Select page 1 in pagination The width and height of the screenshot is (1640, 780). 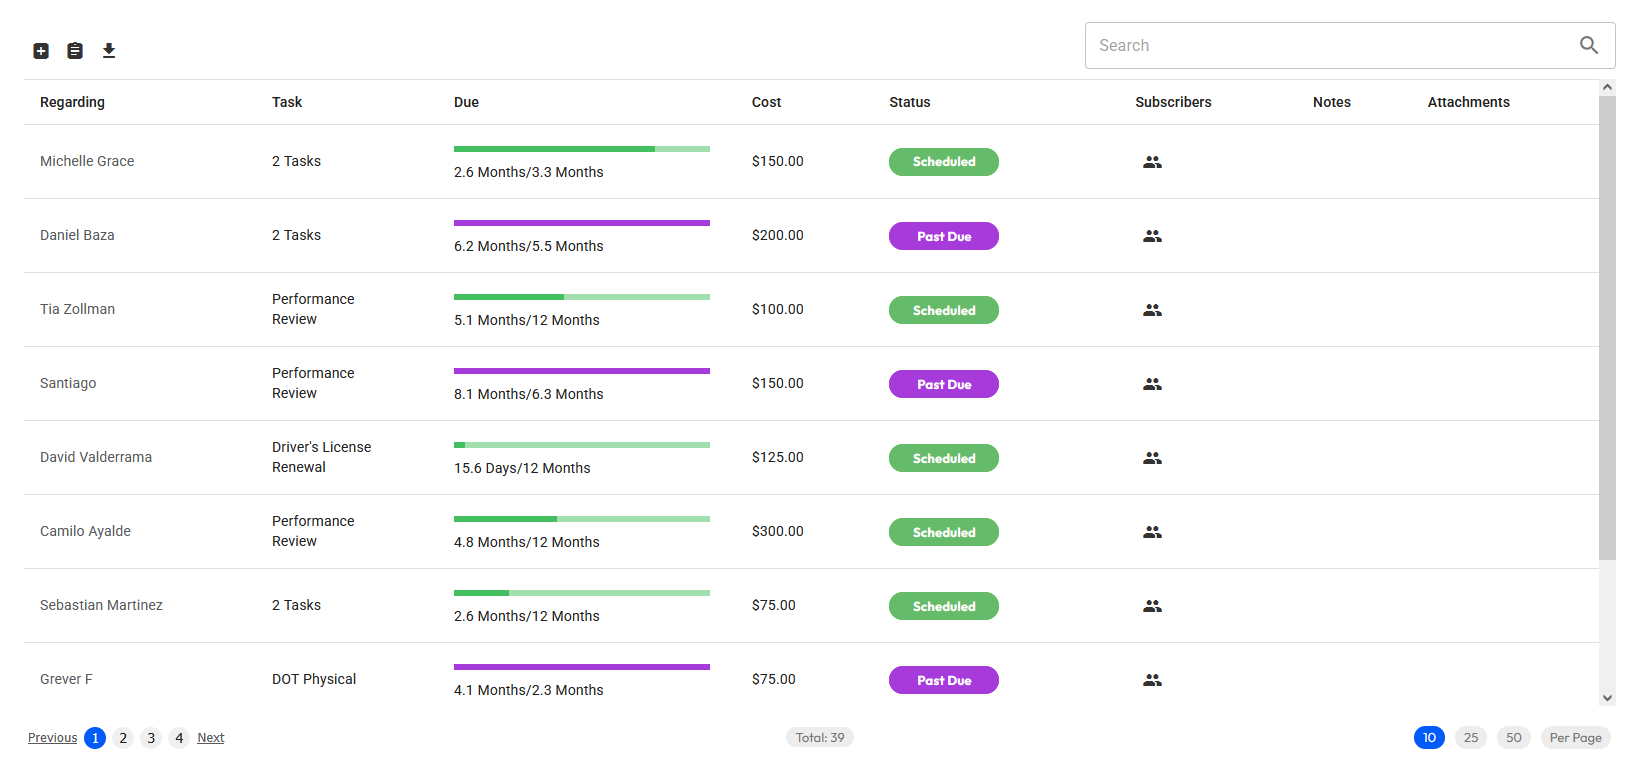(95, 738)
